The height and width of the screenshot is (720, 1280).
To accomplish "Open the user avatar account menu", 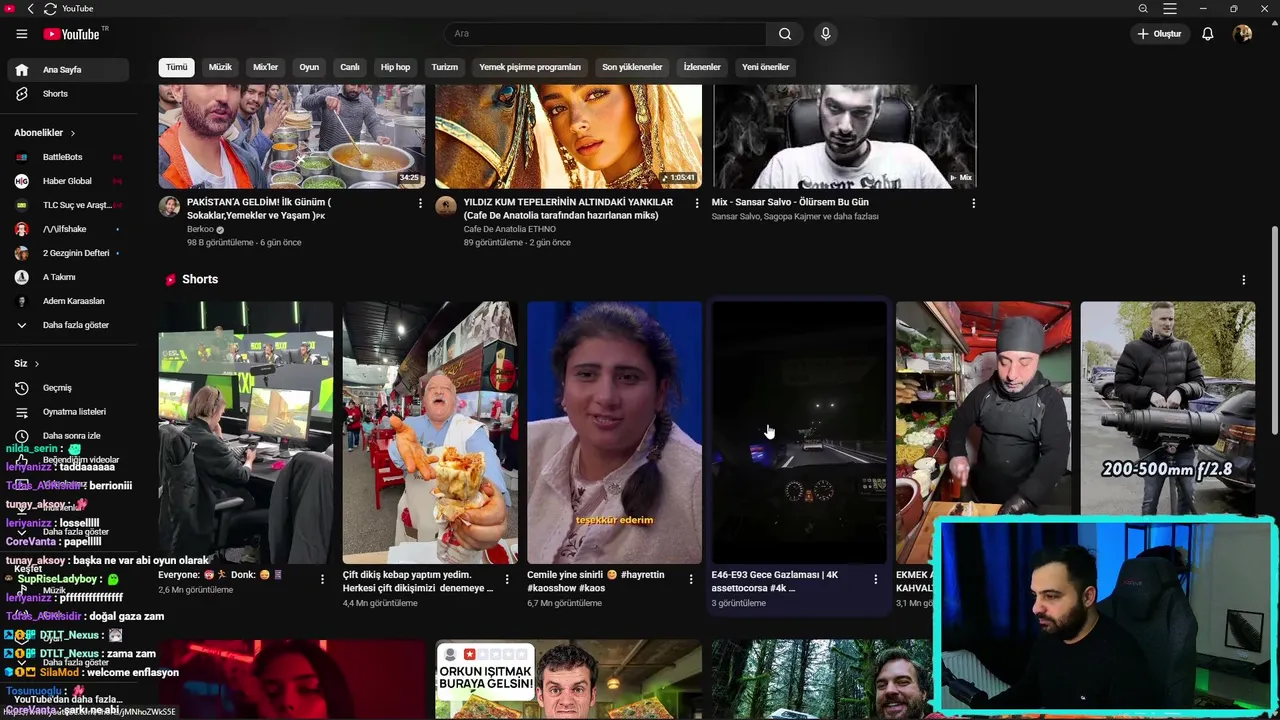I will tap(1242, 34).
